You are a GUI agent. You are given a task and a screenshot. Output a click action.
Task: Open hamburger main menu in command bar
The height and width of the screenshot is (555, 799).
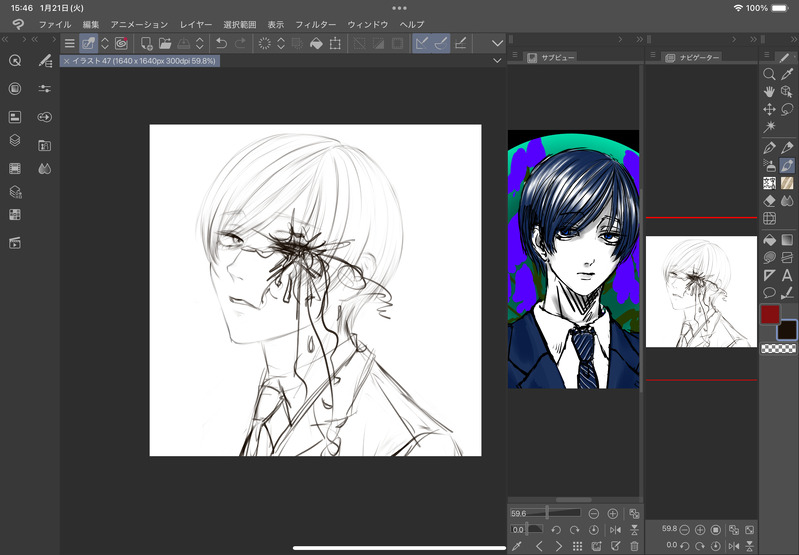point(70,43)
